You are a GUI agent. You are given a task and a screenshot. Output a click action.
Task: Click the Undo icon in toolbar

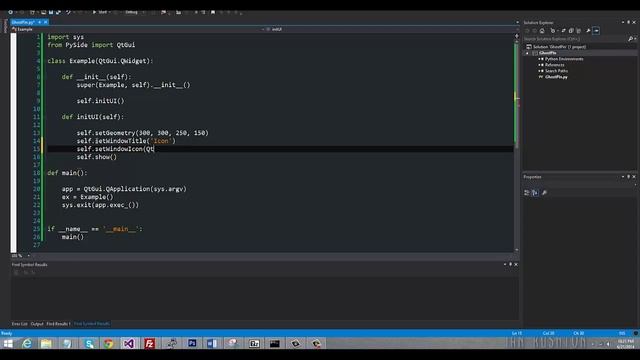point(68,12)
